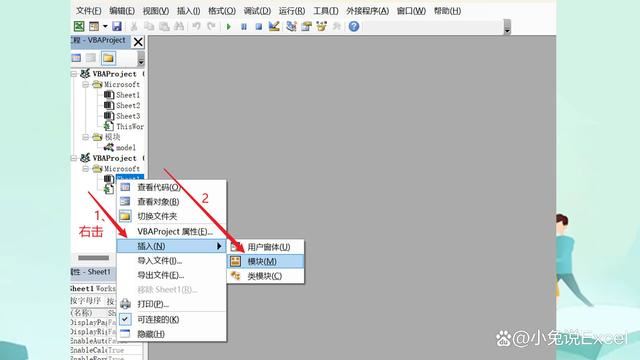The height and width of the screenshot is (360, 640).
Task: Close the VBAProject explorer panel
Action: click(x=138, y=42)
